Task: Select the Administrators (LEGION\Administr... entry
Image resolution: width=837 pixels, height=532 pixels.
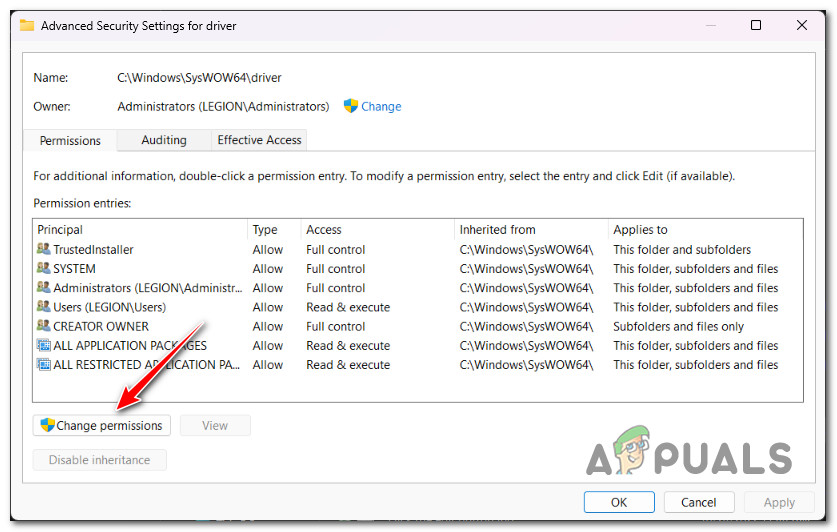Action: click(417, 288)
